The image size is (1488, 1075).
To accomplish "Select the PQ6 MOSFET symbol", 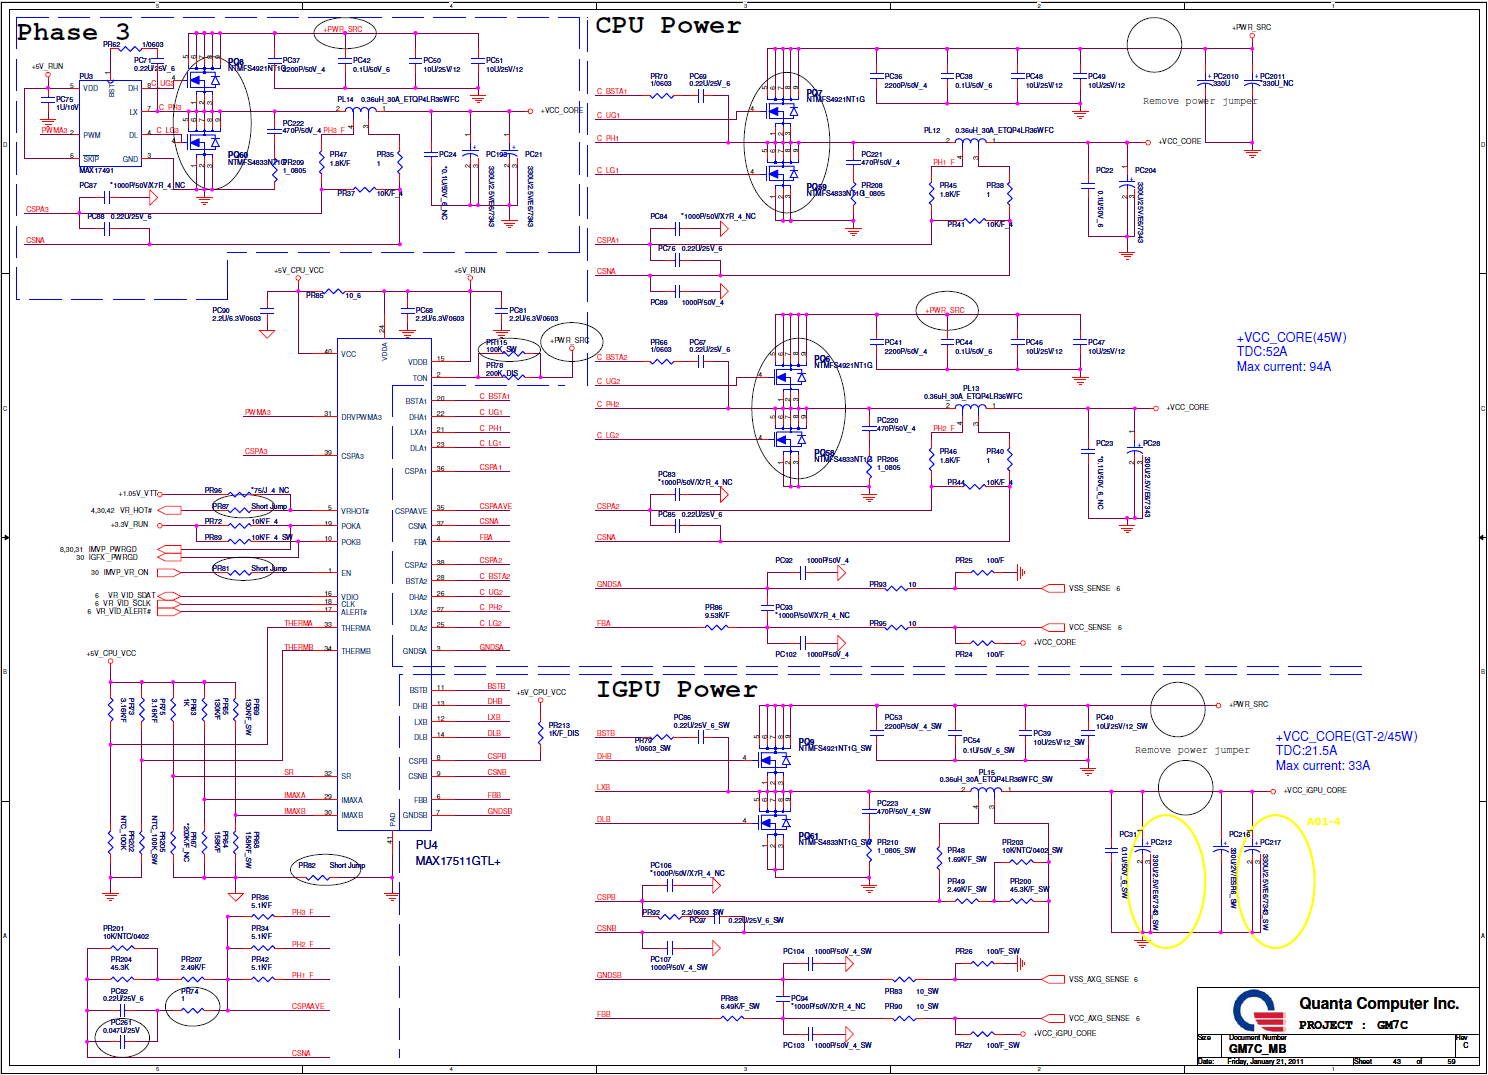I will point(787,377).
